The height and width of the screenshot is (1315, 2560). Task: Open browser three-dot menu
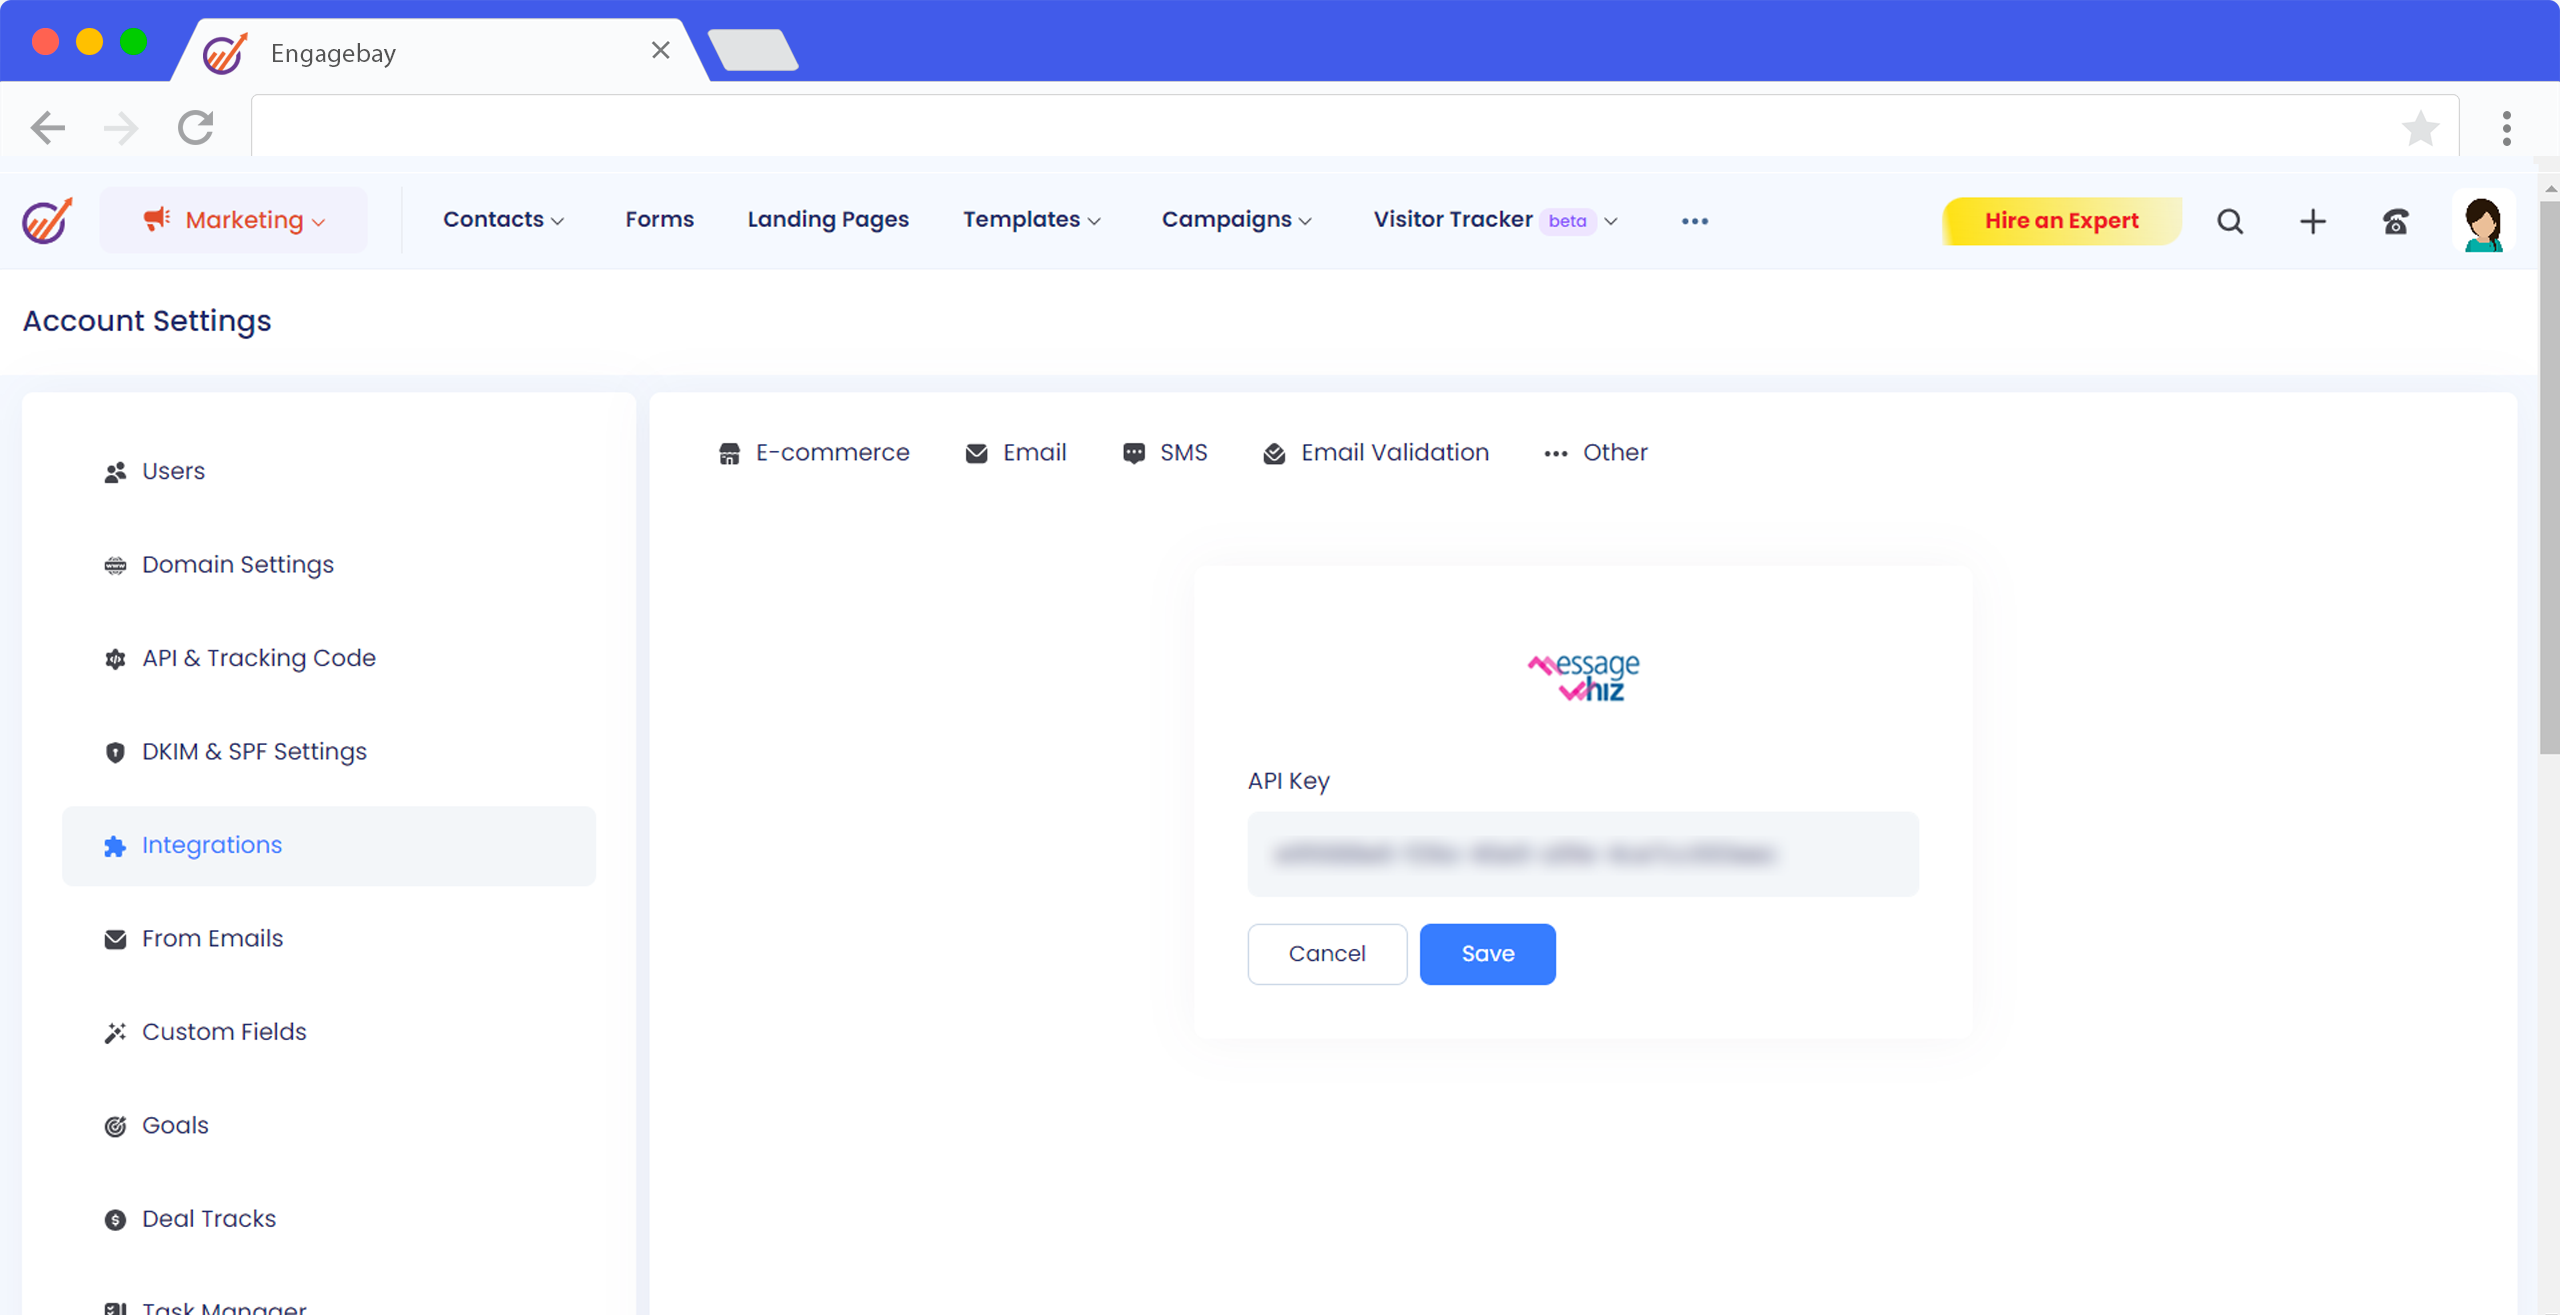[2506, 128]
